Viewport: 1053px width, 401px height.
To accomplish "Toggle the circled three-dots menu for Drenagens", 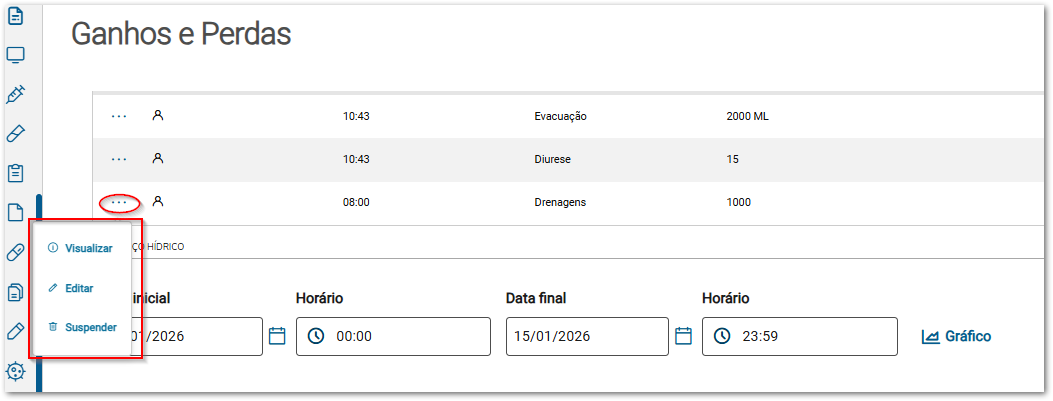I will coord(119,203).
